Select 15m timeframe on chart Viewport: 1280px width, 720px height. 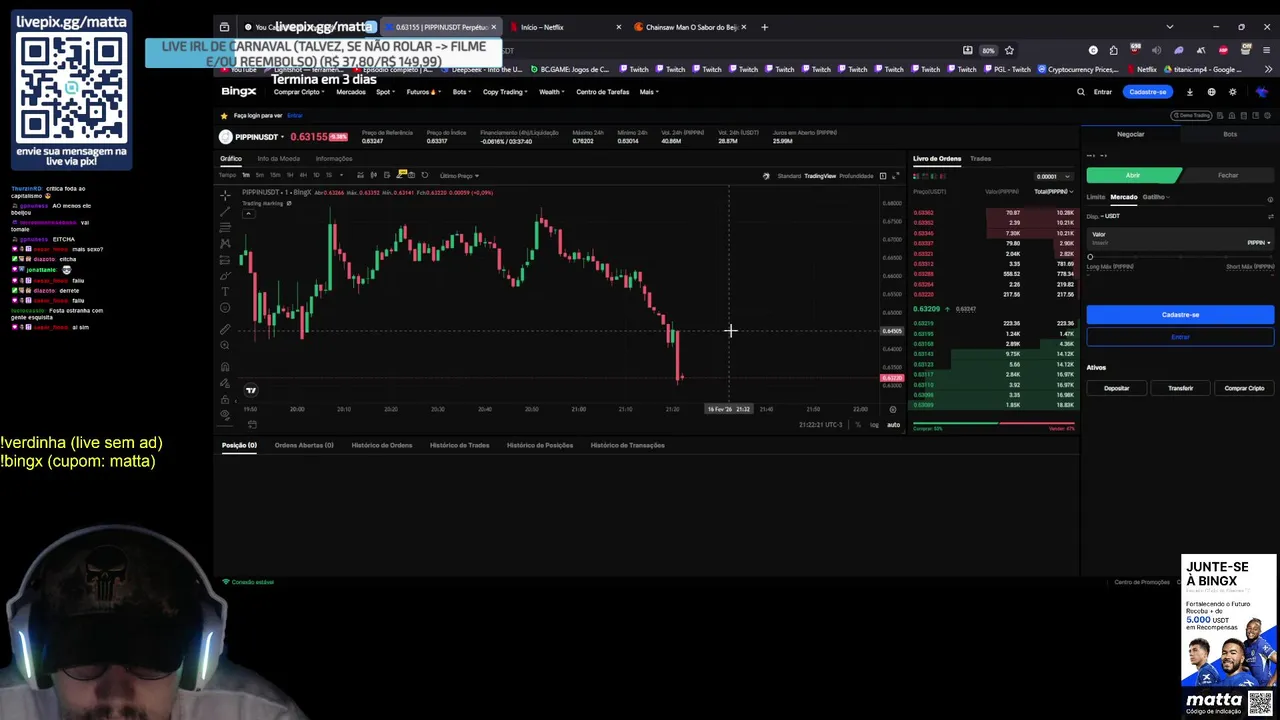pos(275,175)
